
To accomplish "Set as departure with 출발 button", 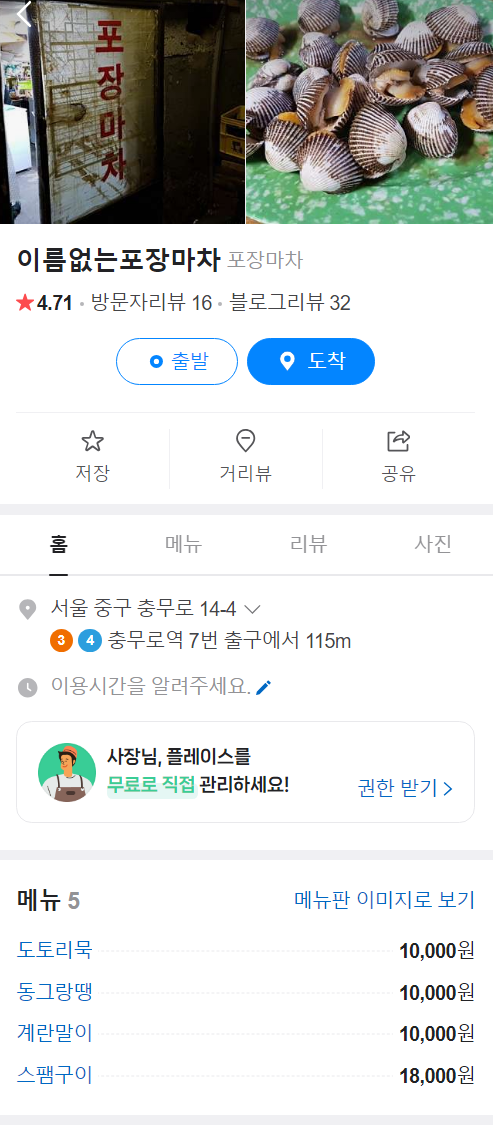I will pos(177,361).
